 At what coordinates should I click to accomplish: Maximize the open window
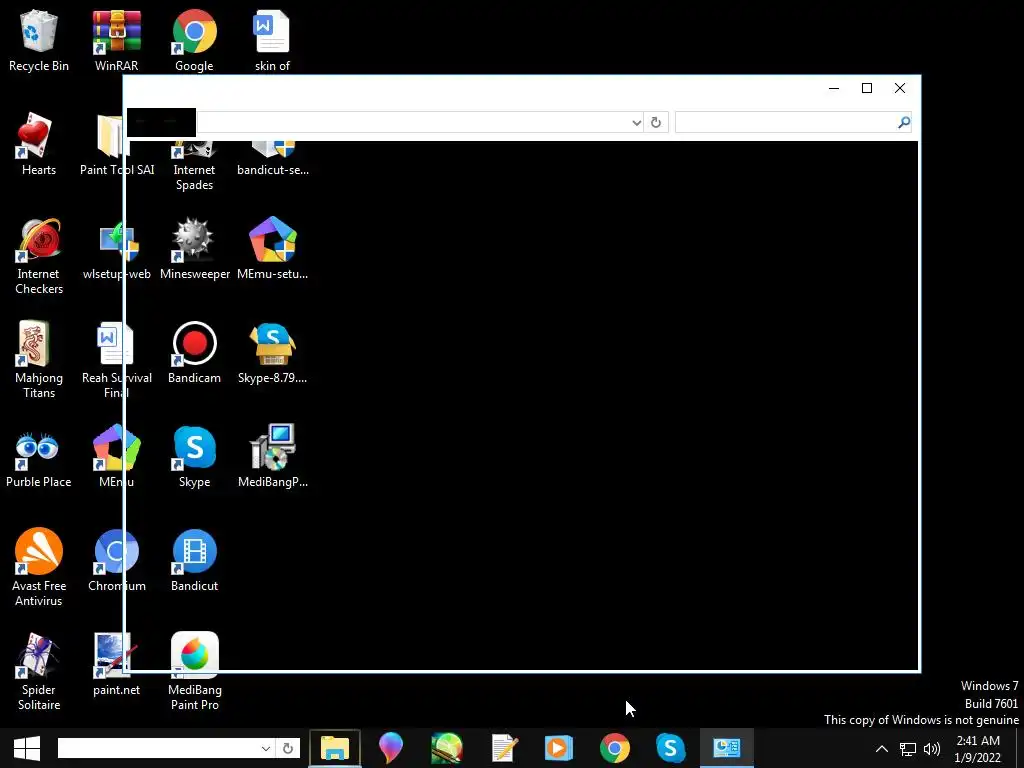[x=867, y=88]
